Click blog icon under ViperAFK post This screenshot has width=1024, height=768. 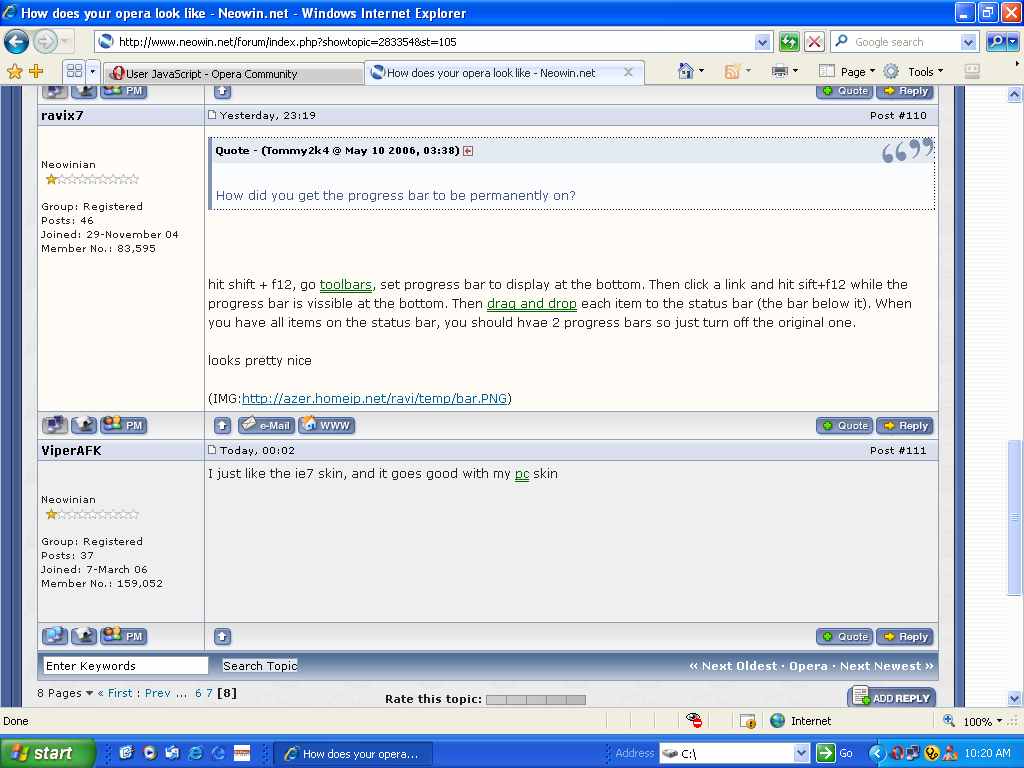(x=84, y=635)
